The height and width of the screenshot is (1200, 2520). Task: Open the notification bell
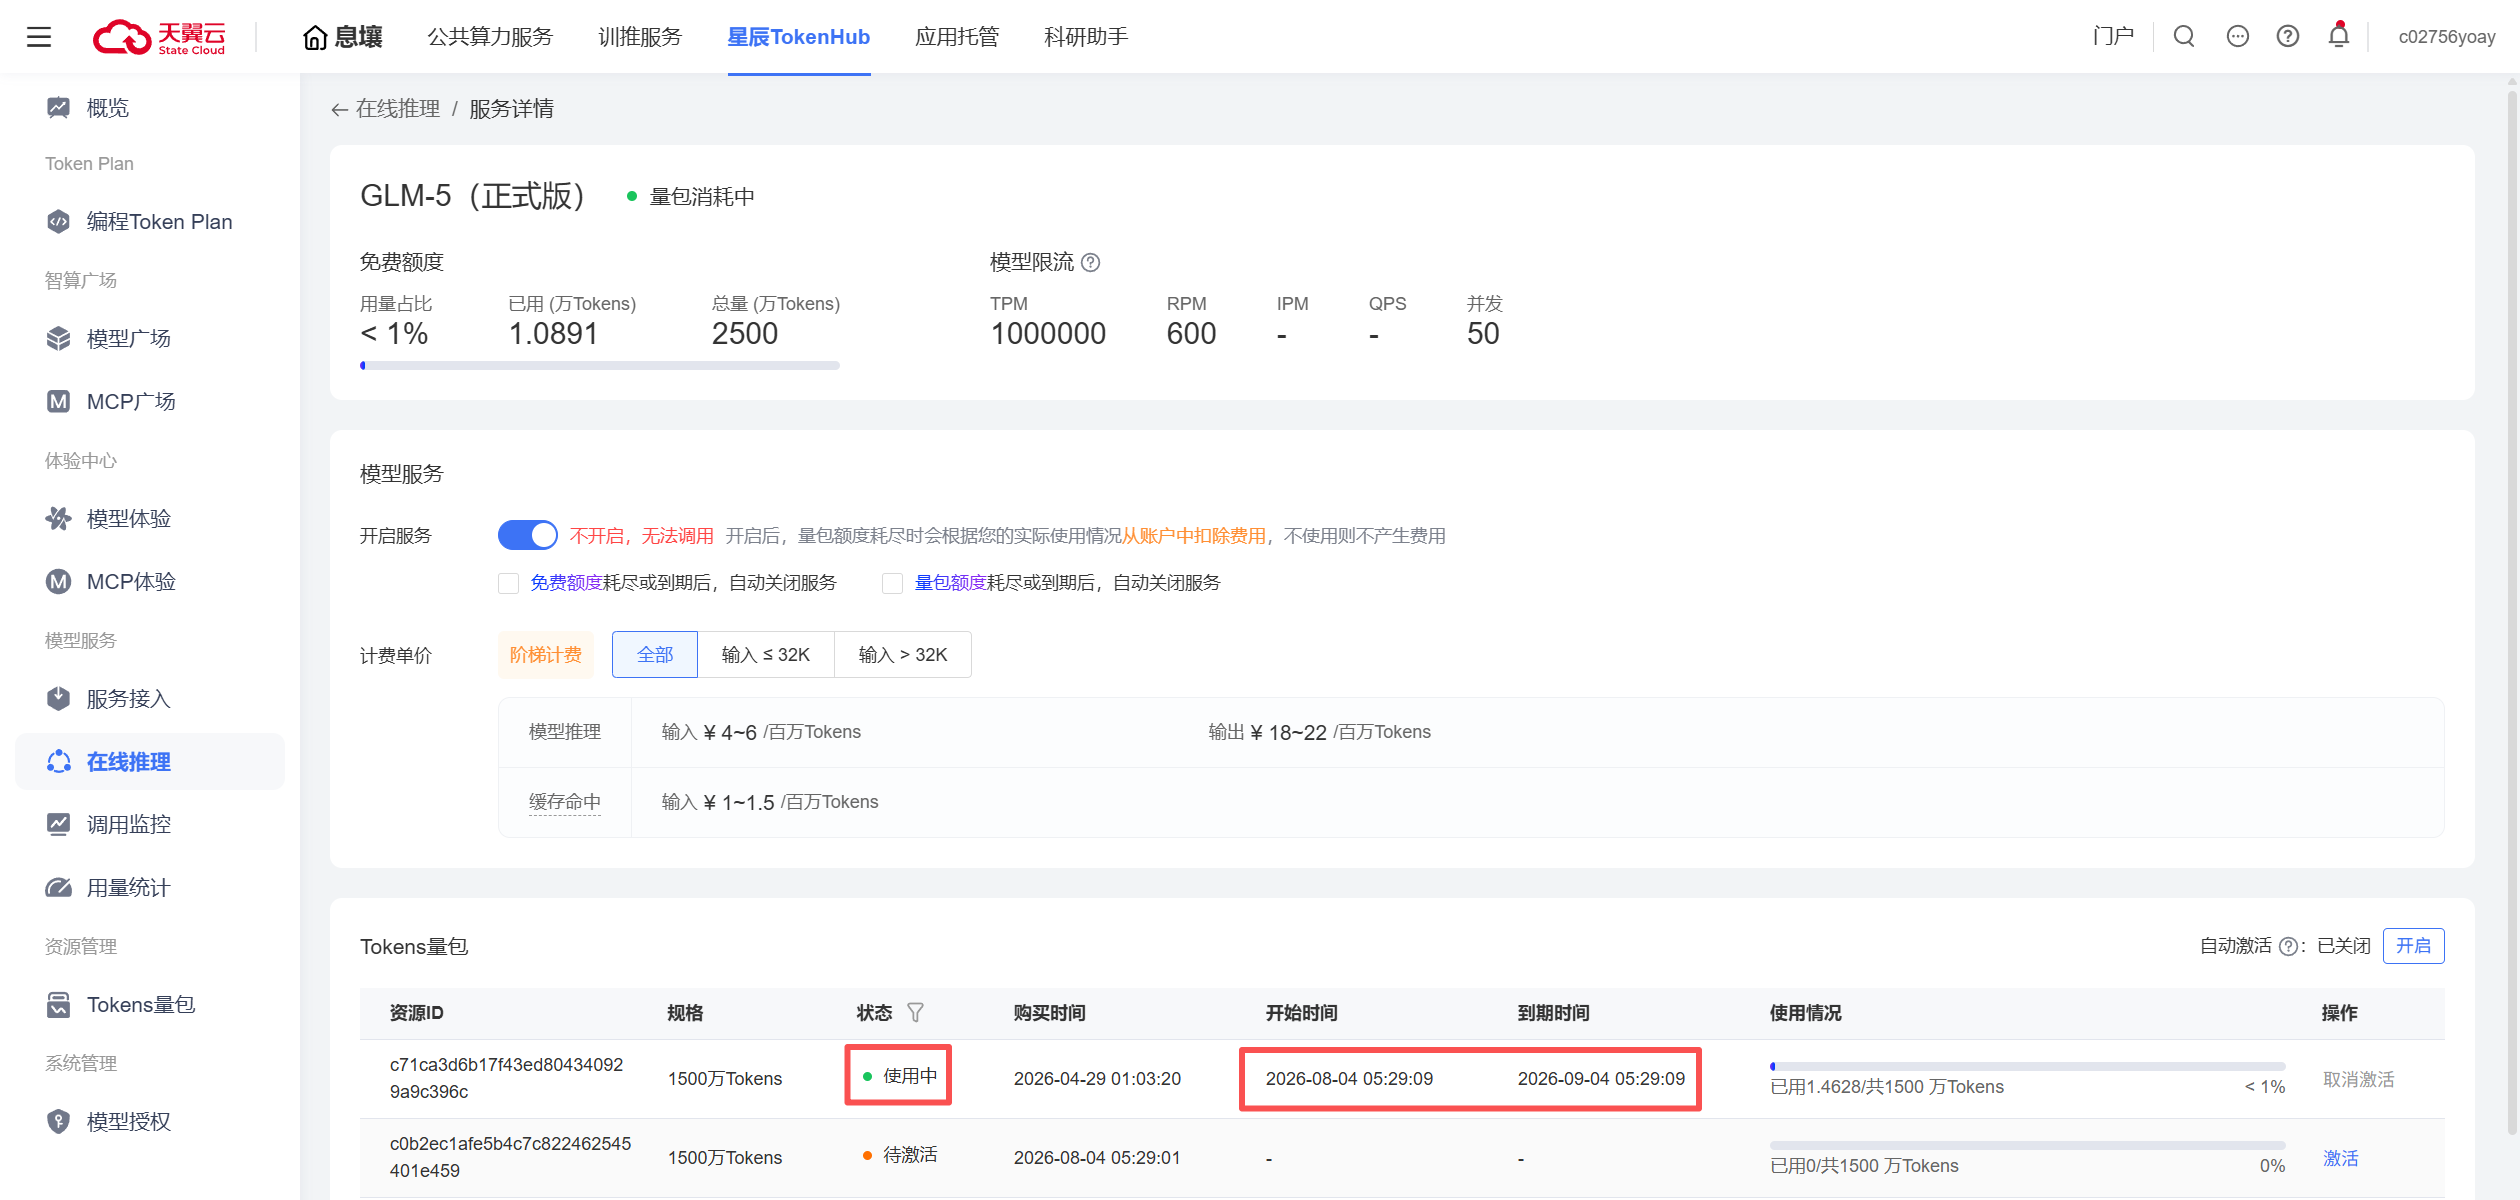coord(2339,36)
